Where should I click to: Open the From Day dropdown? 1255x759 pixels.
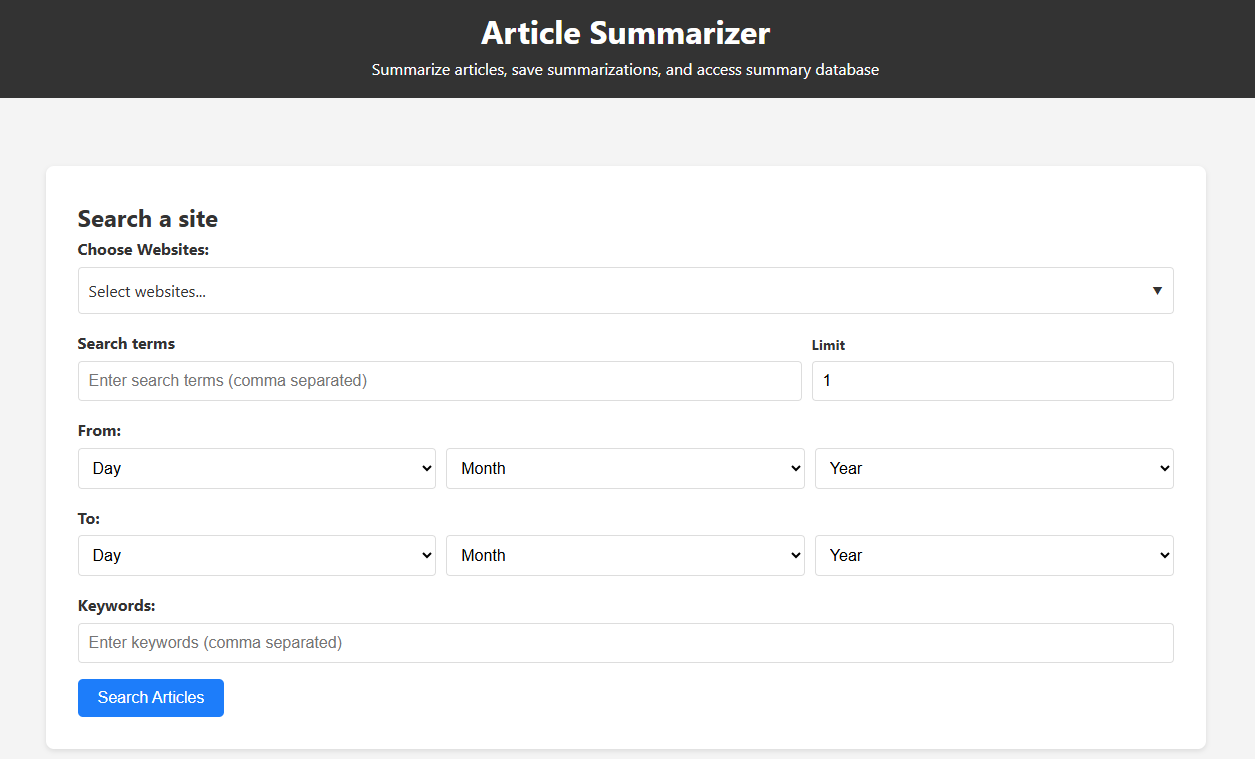(x=256, y=468)
